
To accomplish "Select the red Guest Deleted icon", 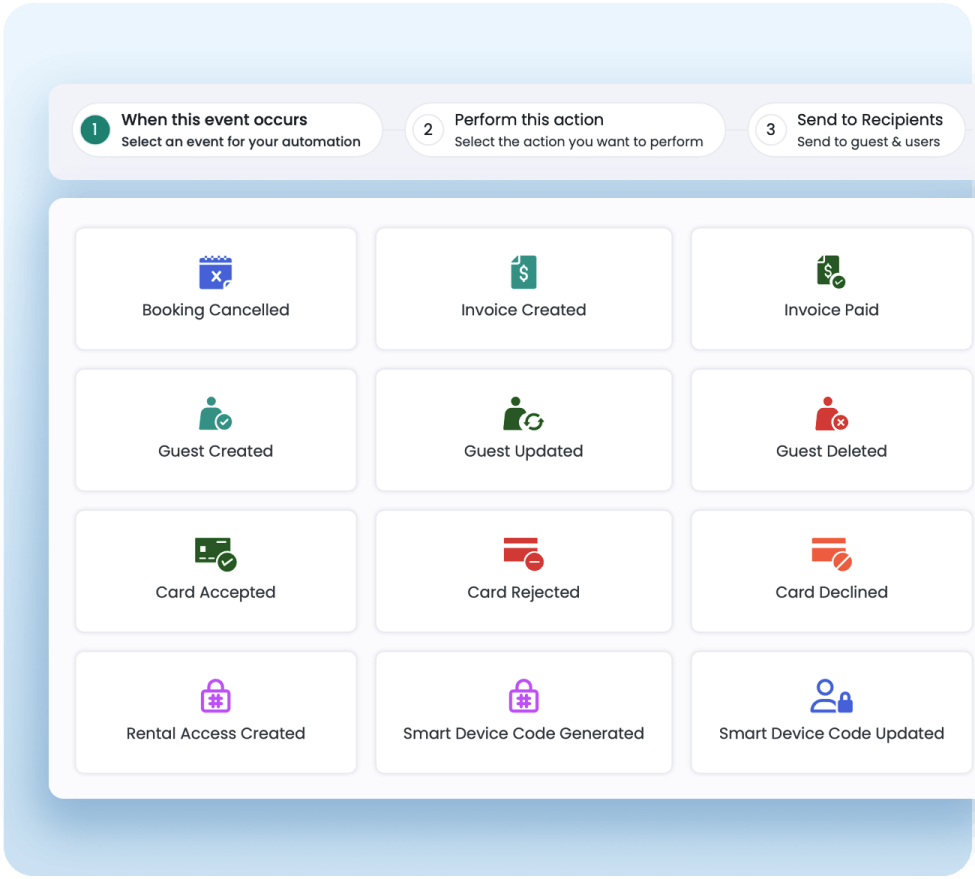I will [831, 413].
